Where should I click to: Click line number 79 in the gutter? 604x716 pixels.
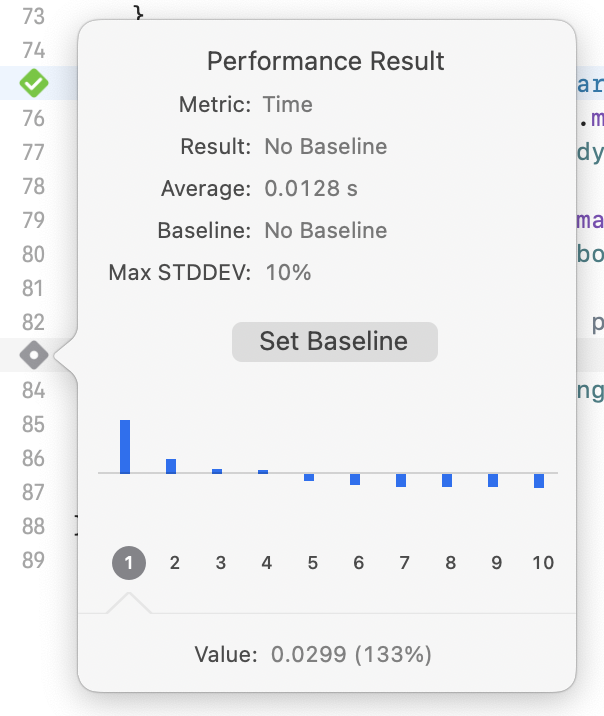(x=34, y=220)
